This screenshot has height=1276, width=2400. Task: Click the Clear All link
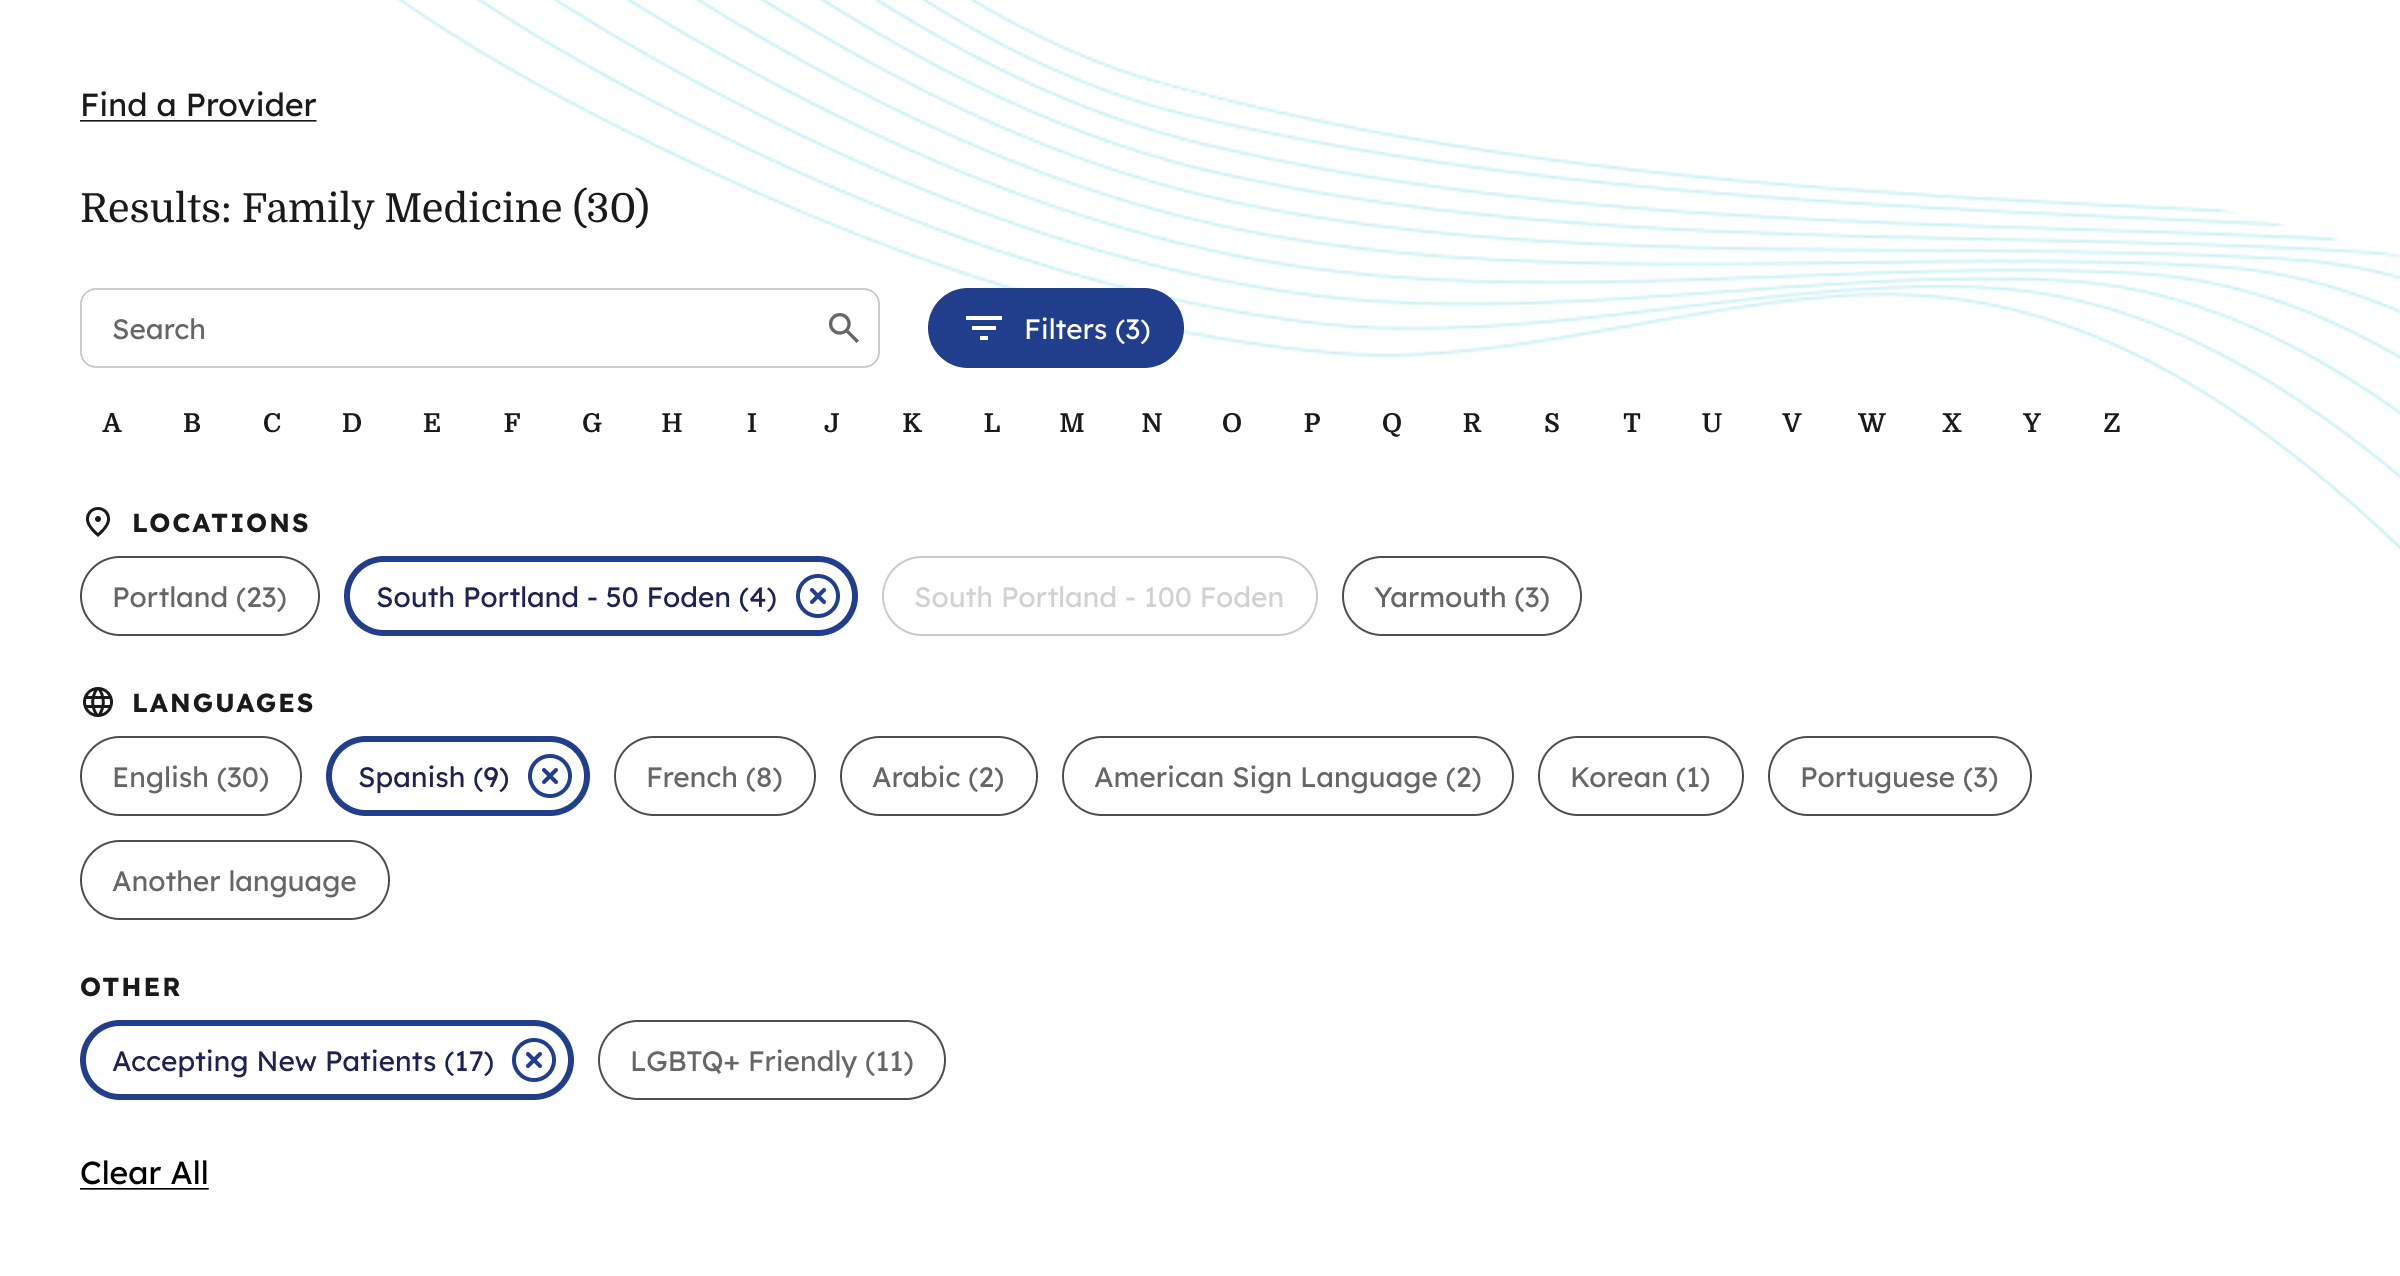click(144, 1173)
